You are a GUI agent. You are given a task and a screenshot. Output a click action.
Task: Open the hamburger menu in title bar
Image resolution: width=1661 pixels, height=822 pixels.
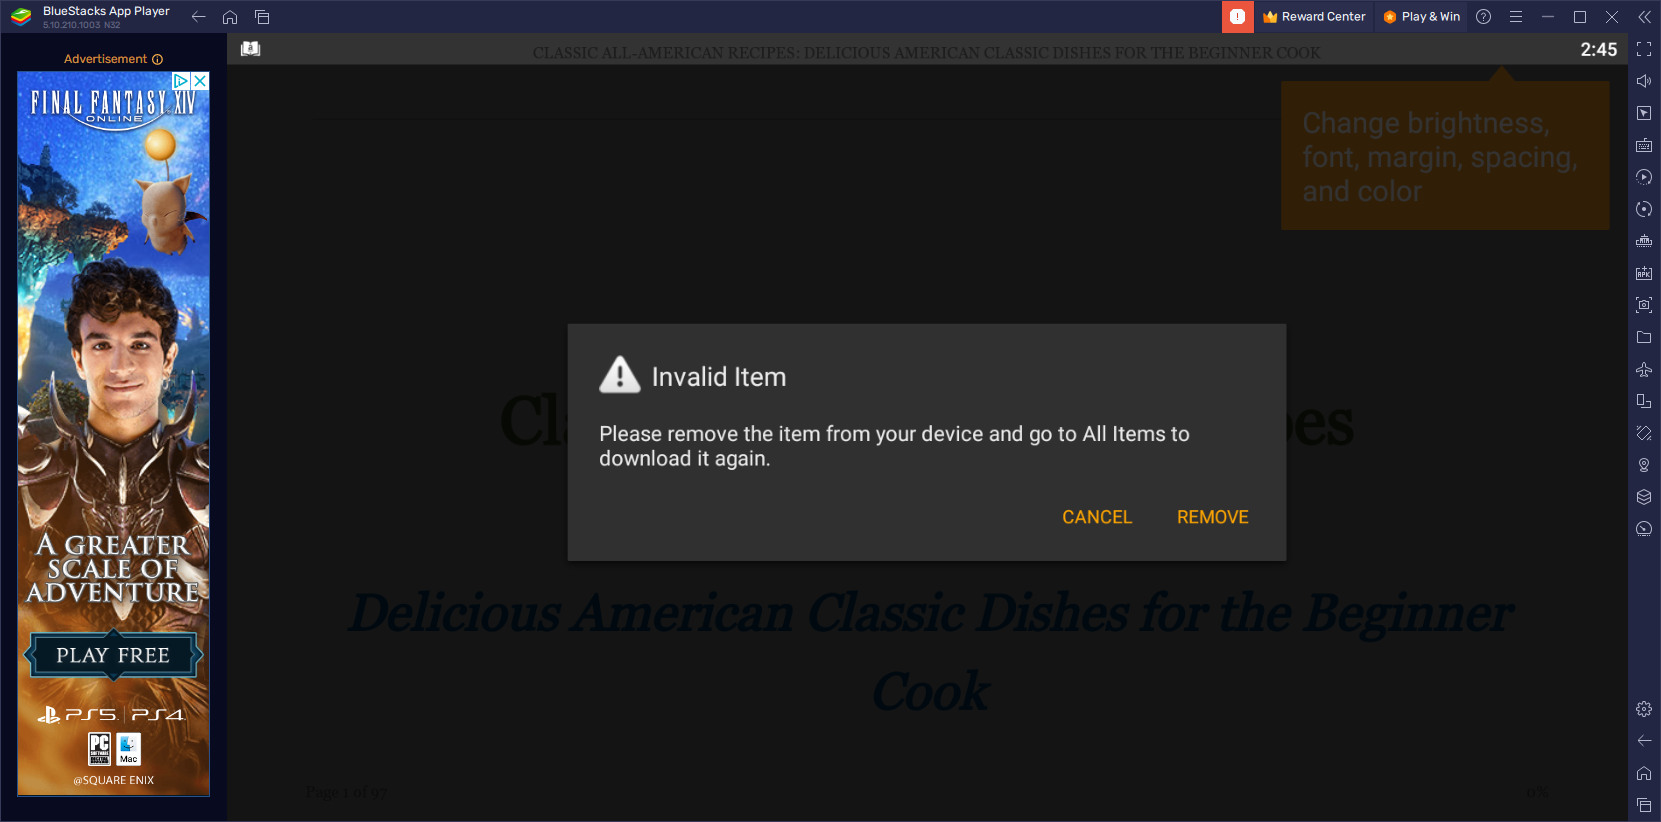pos(1516,17)
